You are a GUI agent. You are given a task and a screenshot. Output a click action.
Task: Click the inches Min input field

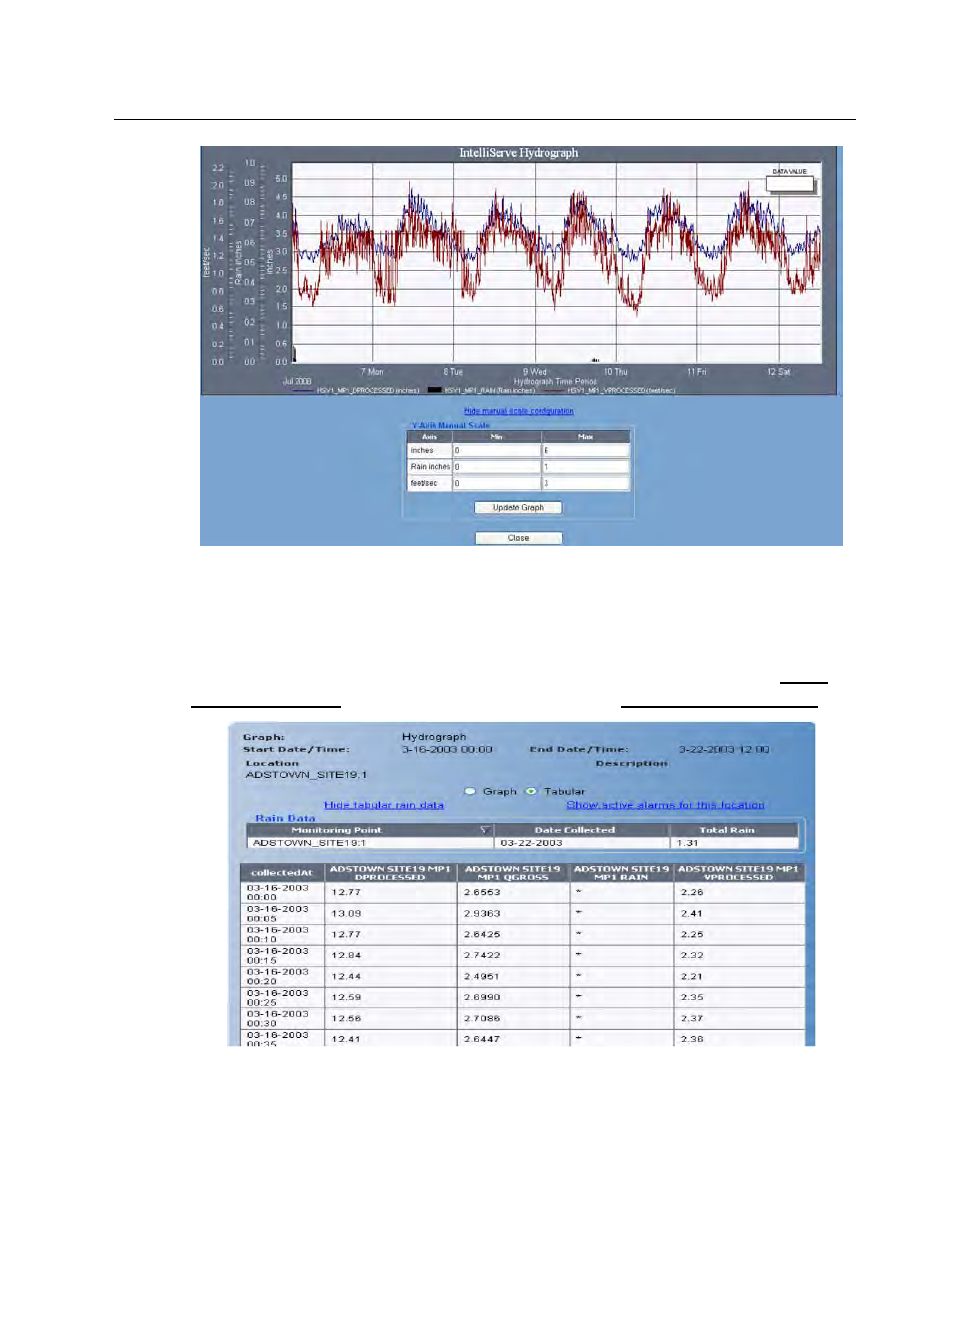[x=496, y=451]
